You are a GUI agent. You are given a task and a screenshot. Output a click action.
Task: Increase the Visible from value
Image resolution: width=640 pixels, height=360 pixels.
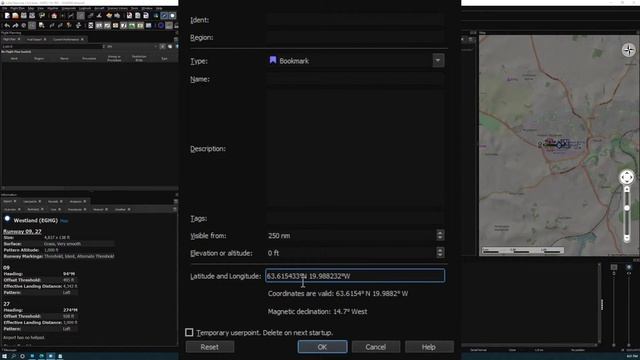(440, 233)
